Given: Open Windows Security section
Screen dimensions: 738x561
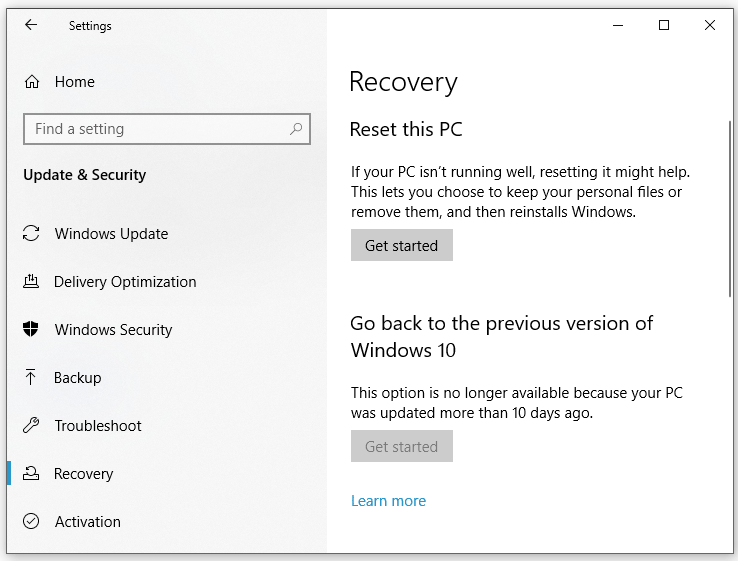Looking at the screenshot, I should pos(113,329).
